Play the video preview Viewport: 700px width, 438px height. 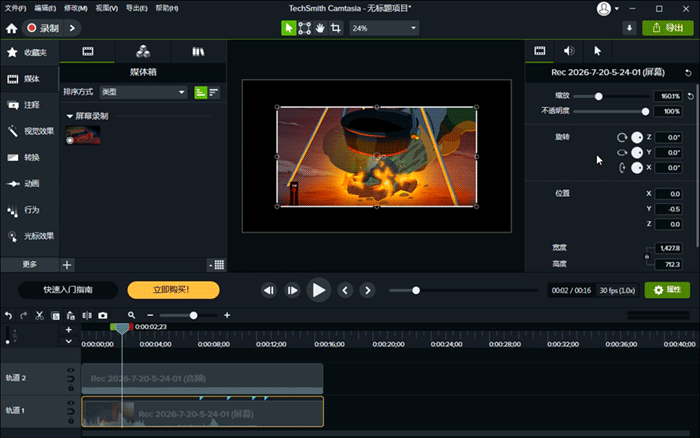(x=319, y=290)
